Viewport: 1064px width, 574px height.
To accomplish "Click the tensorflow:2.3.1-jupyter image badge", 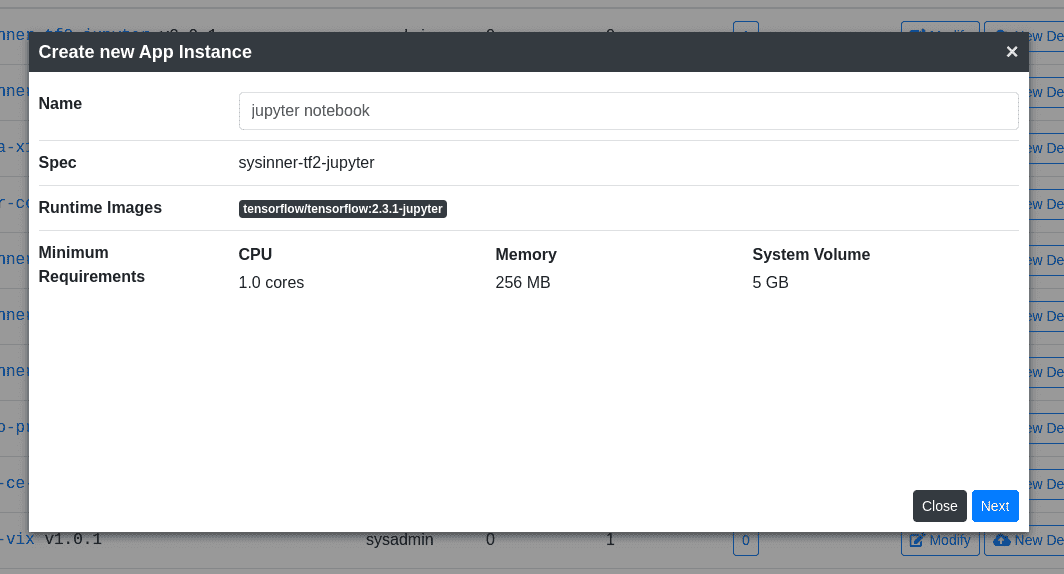I will 343,208.
